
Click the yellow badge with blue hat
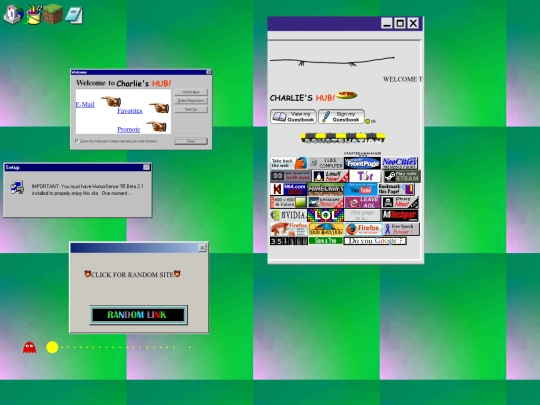pos(326,229)
